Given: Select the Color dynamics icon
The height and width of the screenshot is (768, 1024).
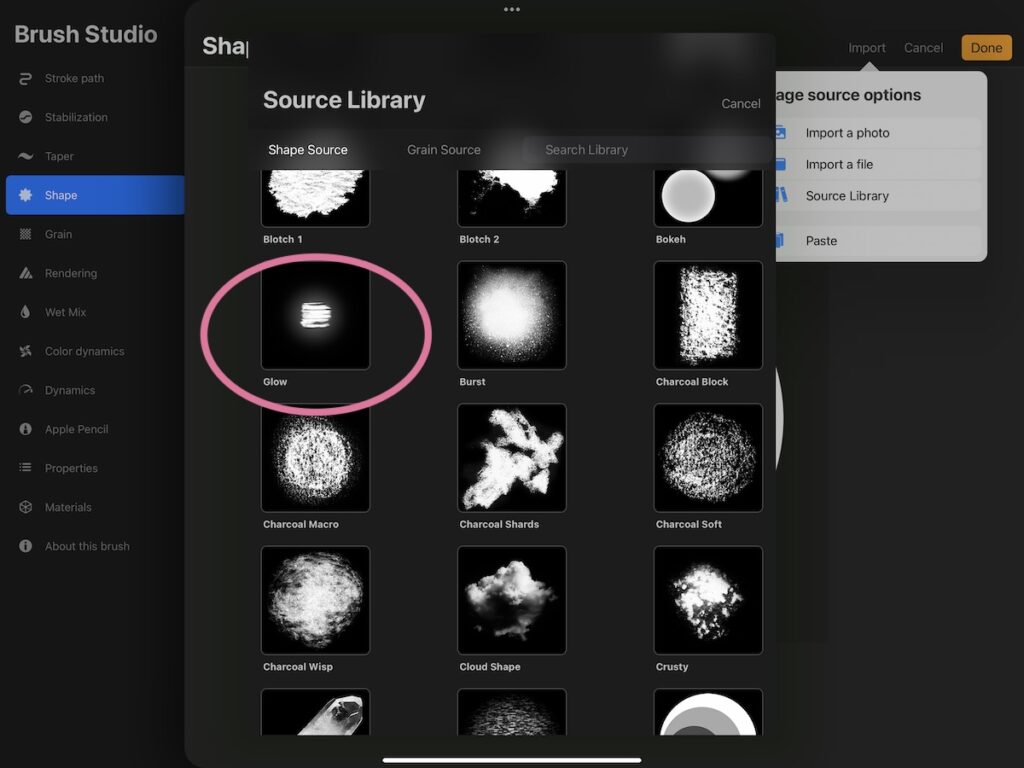Looking at the screenshot, I should tap(25, 352).
